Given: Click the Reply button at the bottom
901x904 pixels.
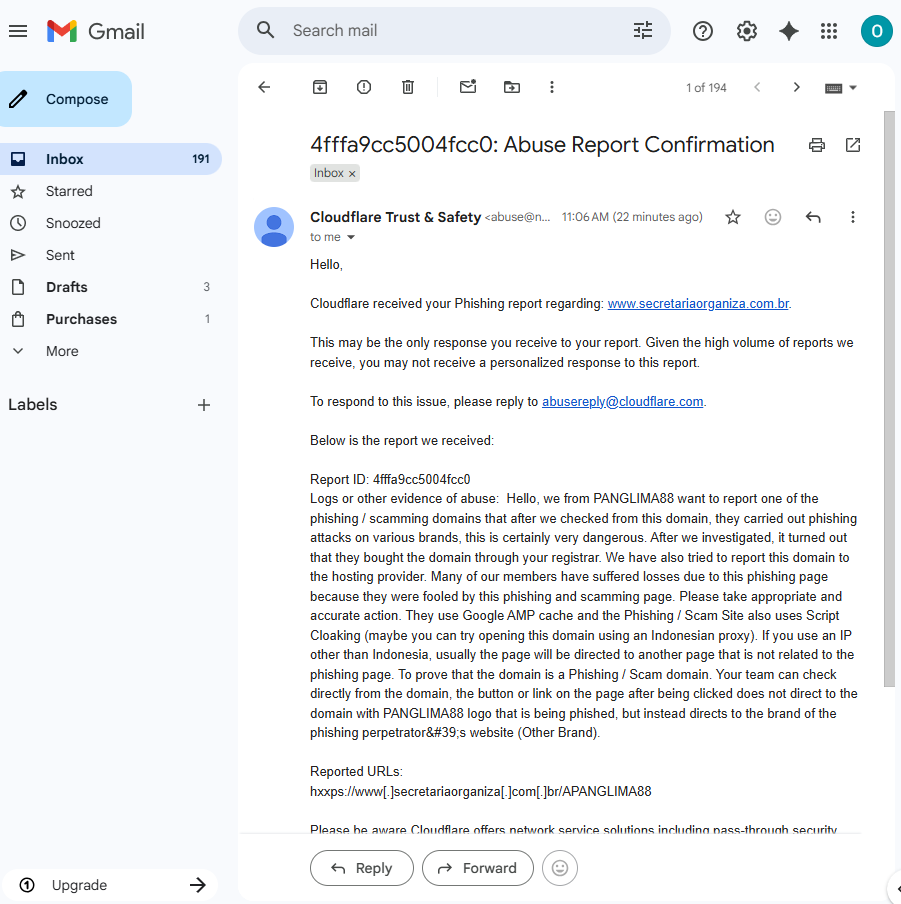Looking at the screenshot, I should (361, 868).
